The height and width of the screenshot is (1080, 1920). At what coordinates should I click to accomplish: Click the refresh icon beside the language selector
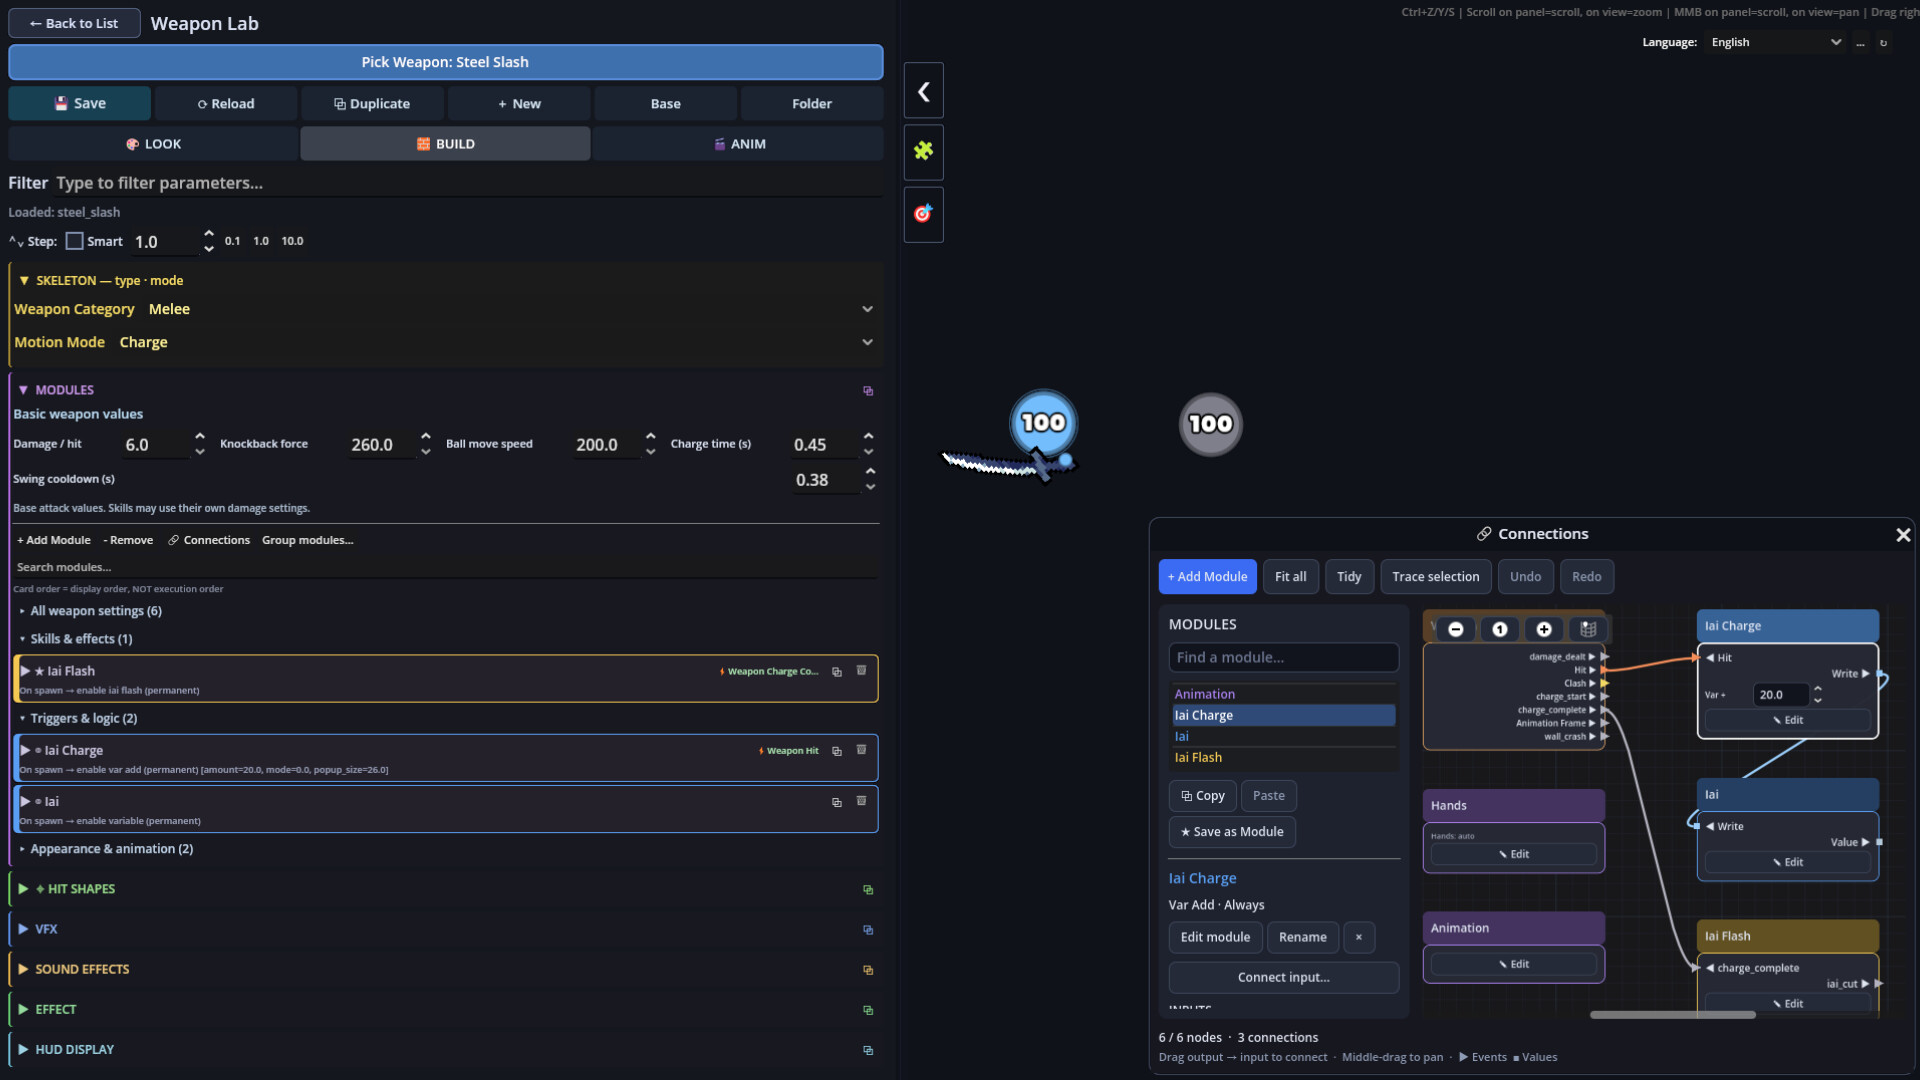tap(1883, 43)
